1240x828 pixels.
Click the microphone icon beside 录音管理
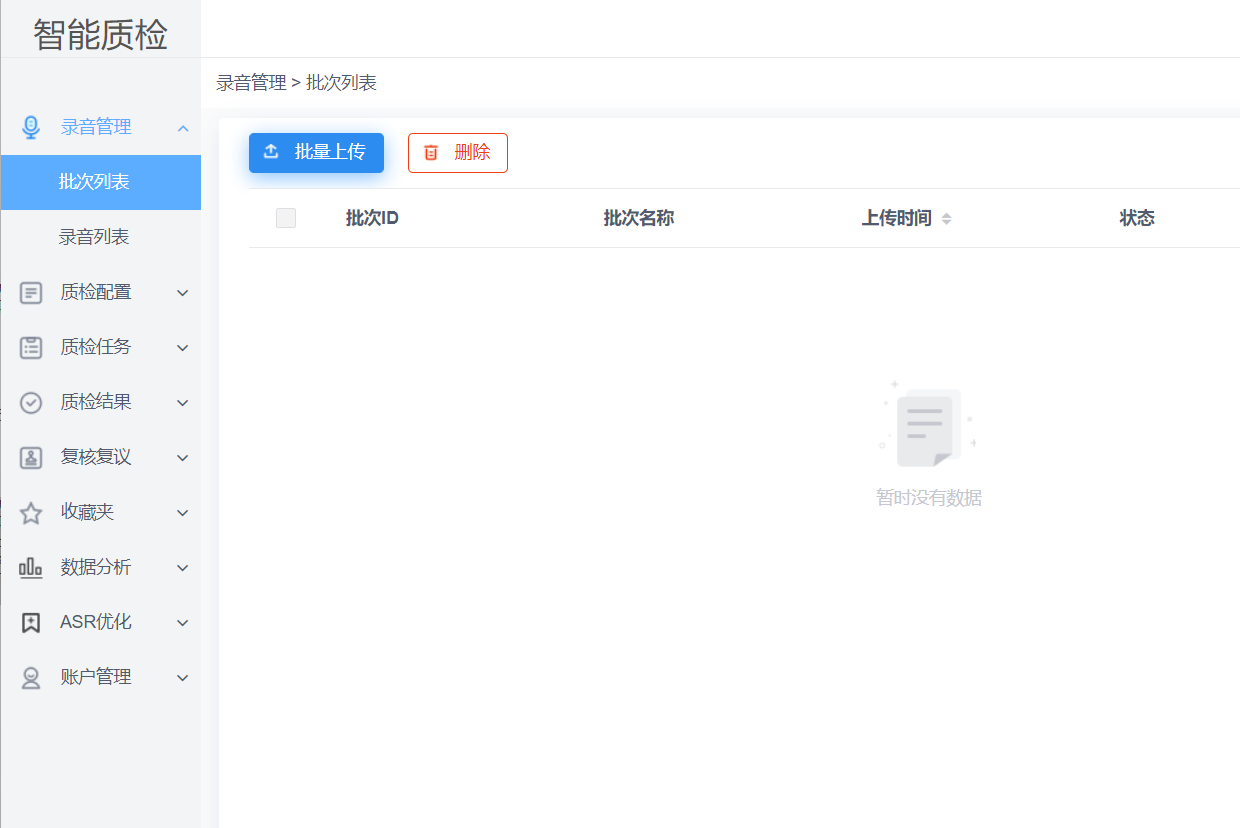click(31, 127)
